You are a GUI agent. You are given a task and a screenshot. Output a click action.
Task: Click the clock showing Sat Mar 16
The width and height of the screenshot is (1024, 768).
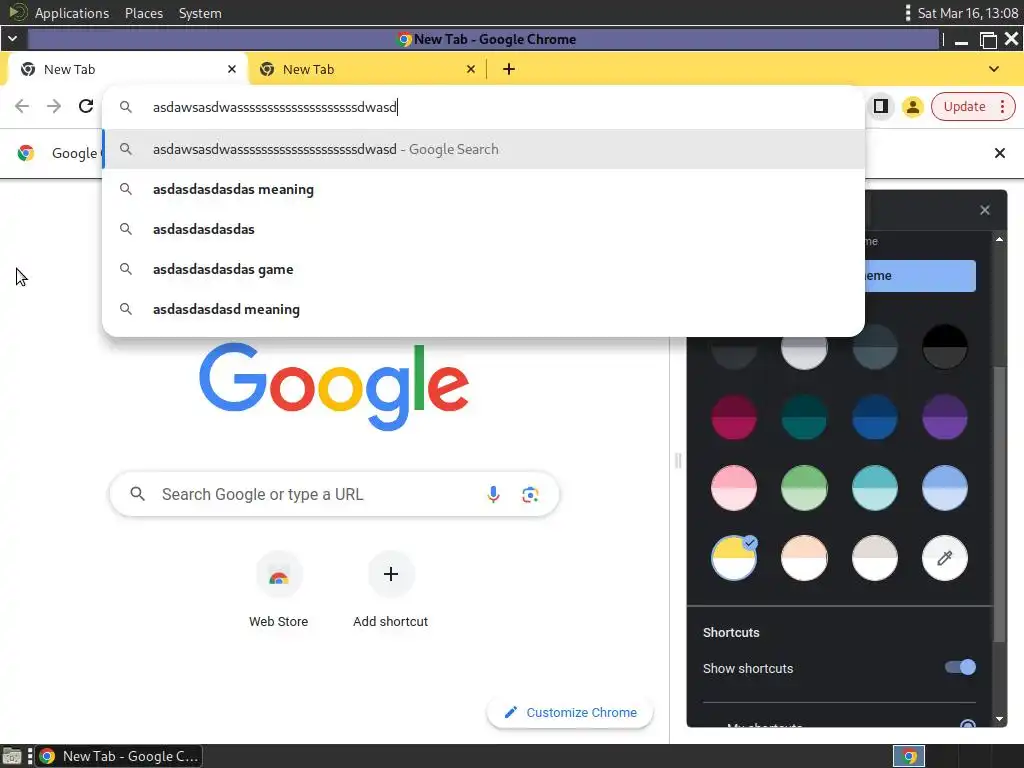click(968, 13)
